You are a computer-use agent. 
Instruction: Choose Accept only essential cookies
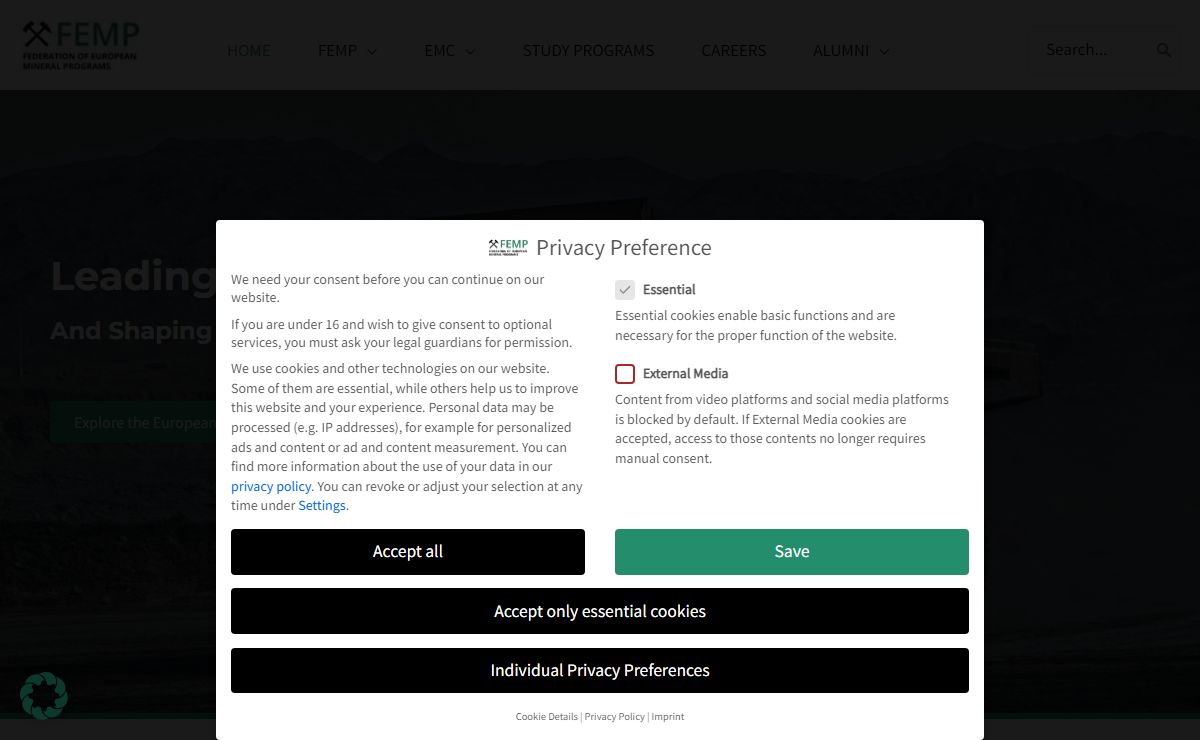(600, 611)
